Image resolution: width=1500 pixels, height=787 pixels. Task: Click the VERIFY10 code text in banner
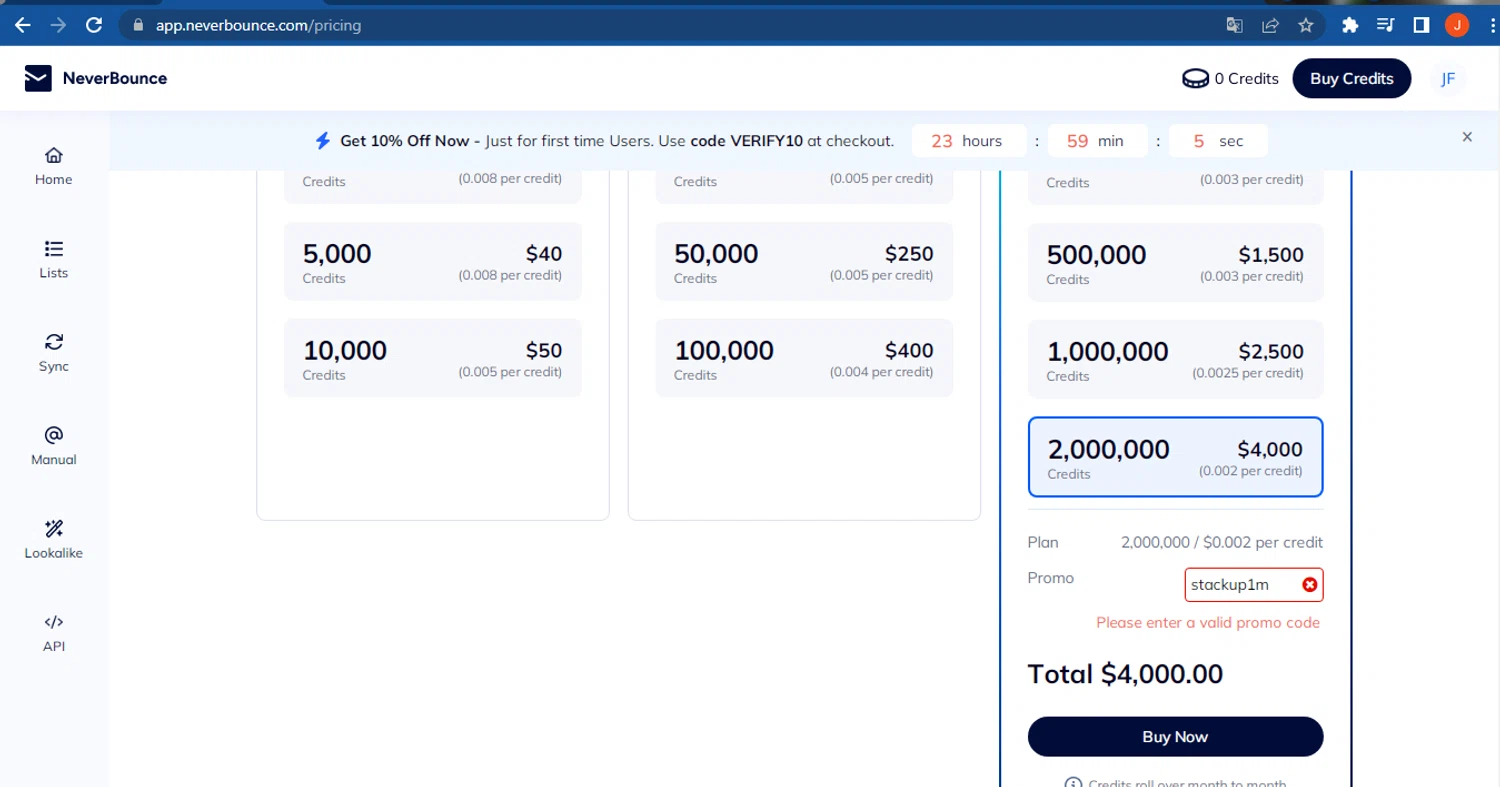click(766, 141)
